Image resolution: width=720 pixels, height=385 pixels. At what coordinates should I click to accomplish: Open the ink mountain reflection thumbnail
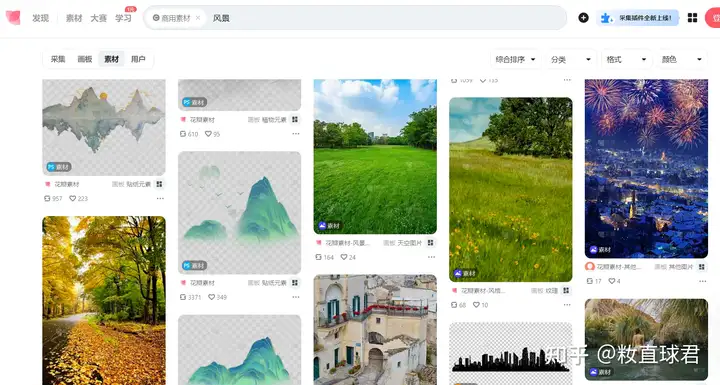[104, 127]
